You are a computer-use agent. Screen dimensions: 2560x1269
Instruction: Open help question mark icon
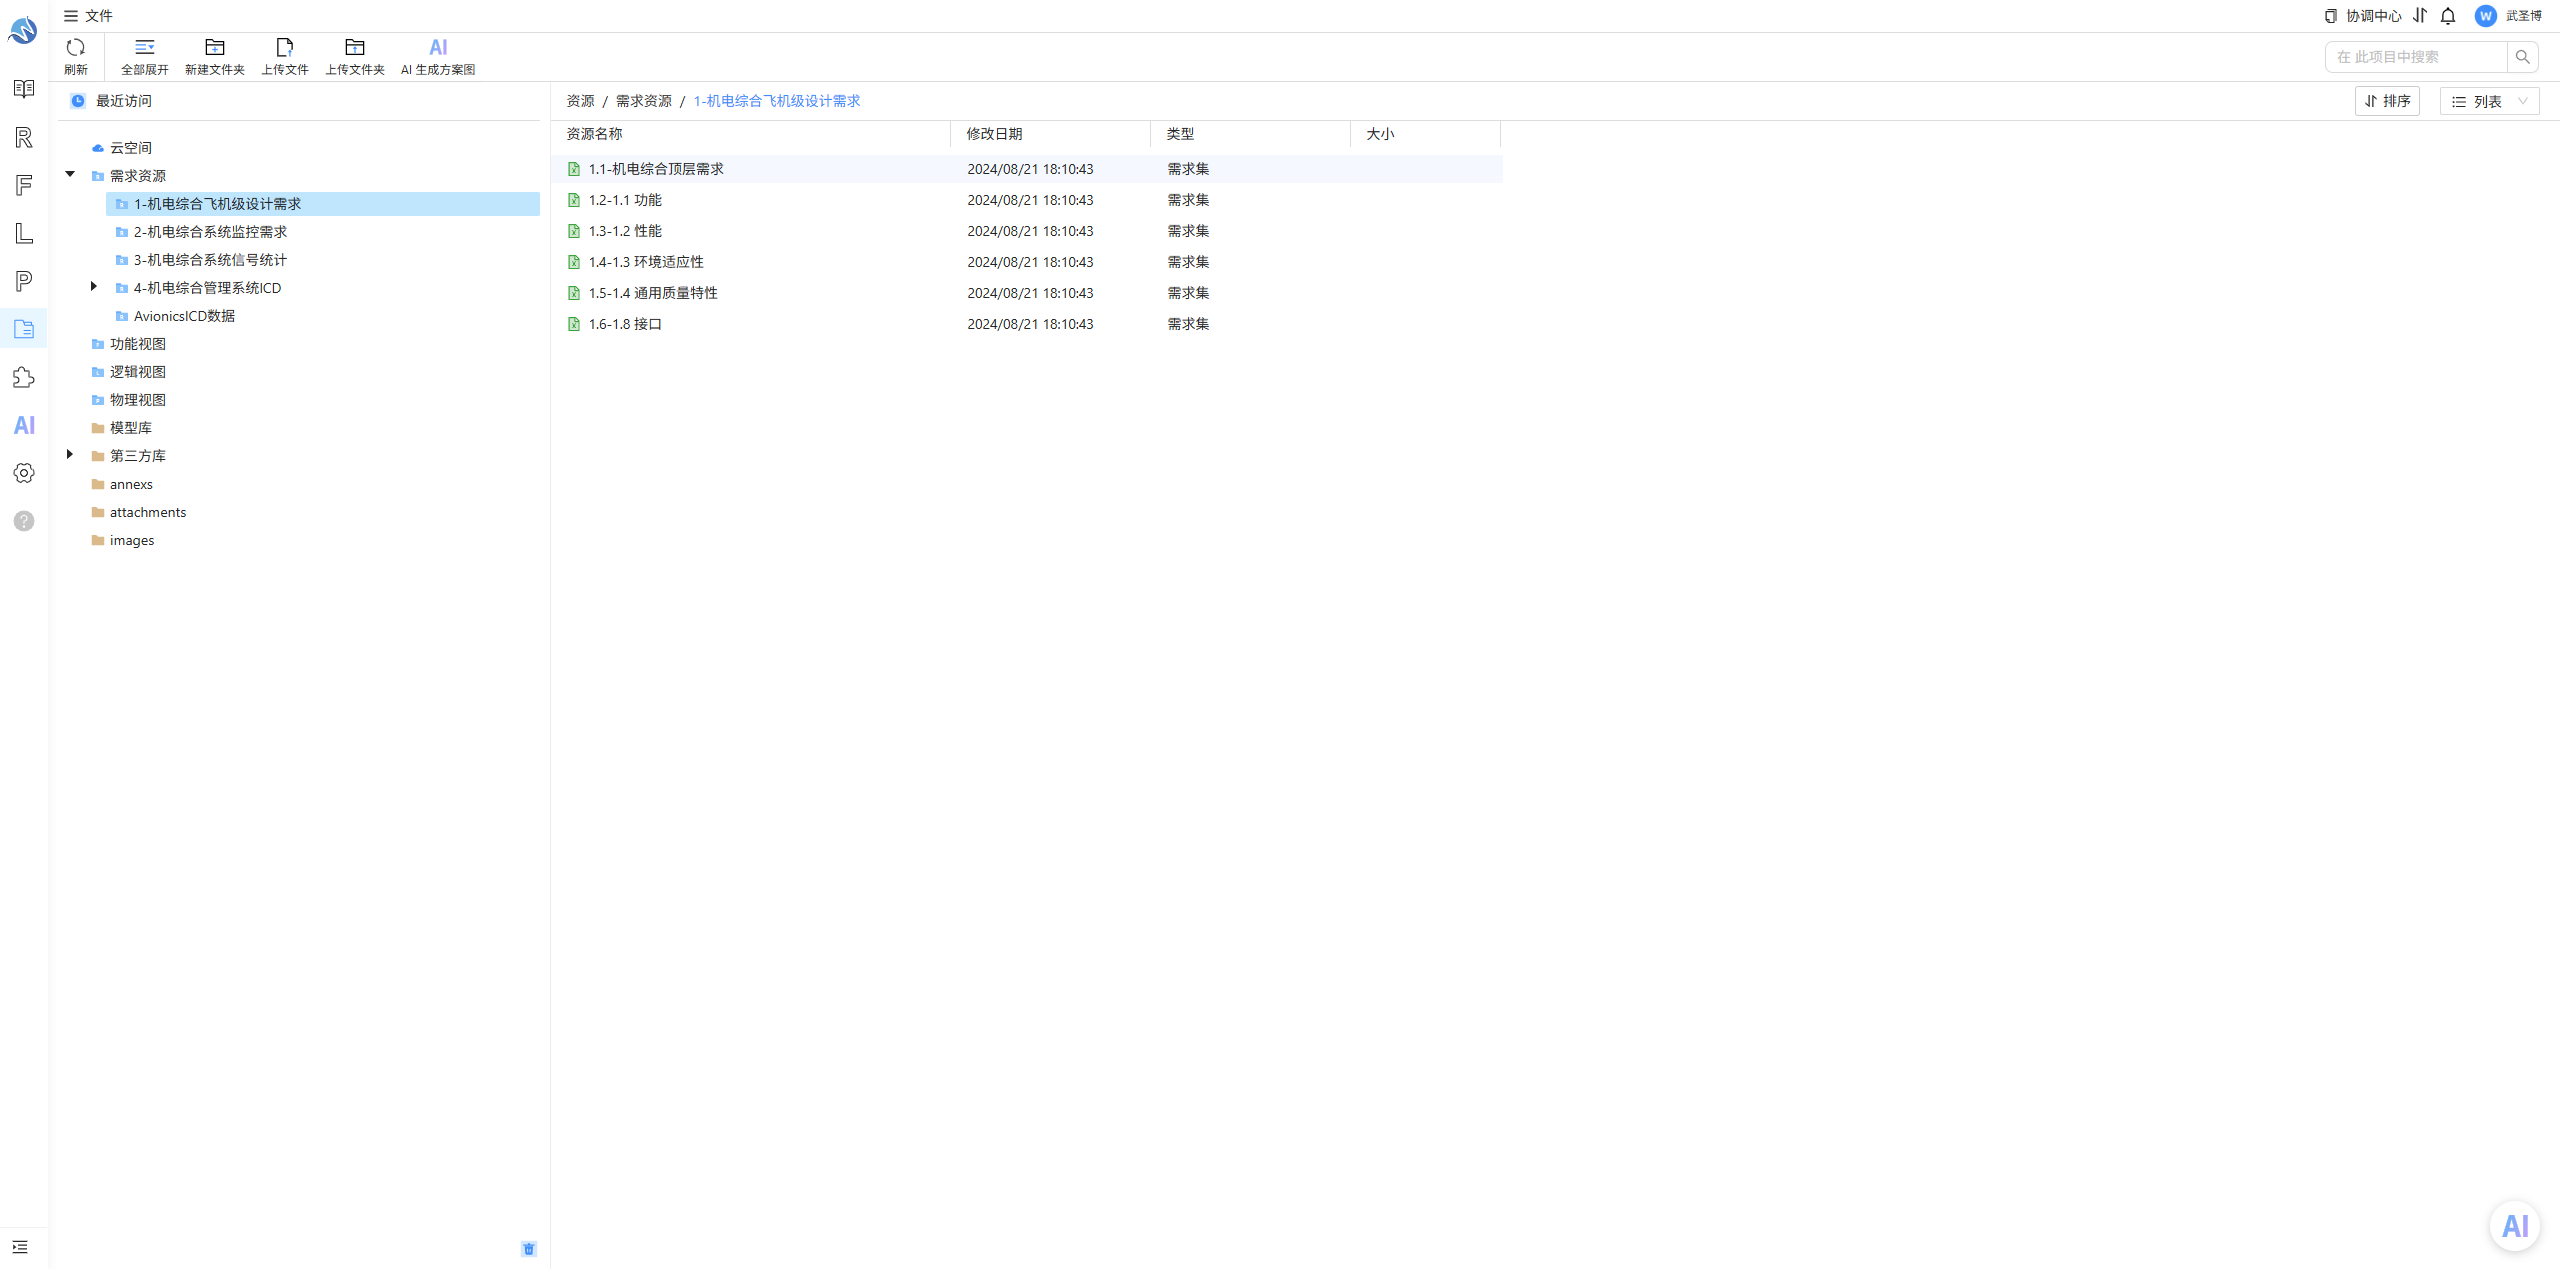coord(24,521)
